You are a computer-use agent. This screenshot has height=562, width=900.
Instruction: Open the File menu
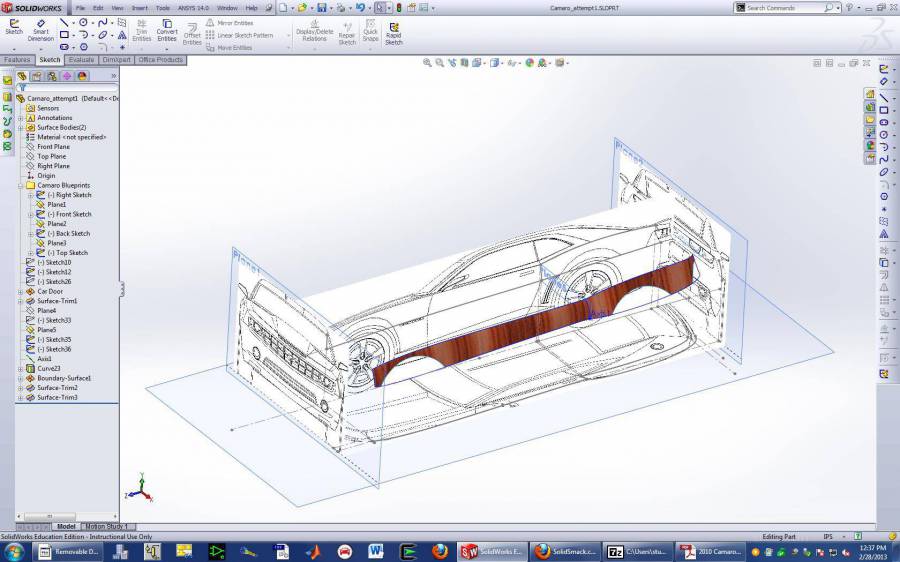[80, 8]
